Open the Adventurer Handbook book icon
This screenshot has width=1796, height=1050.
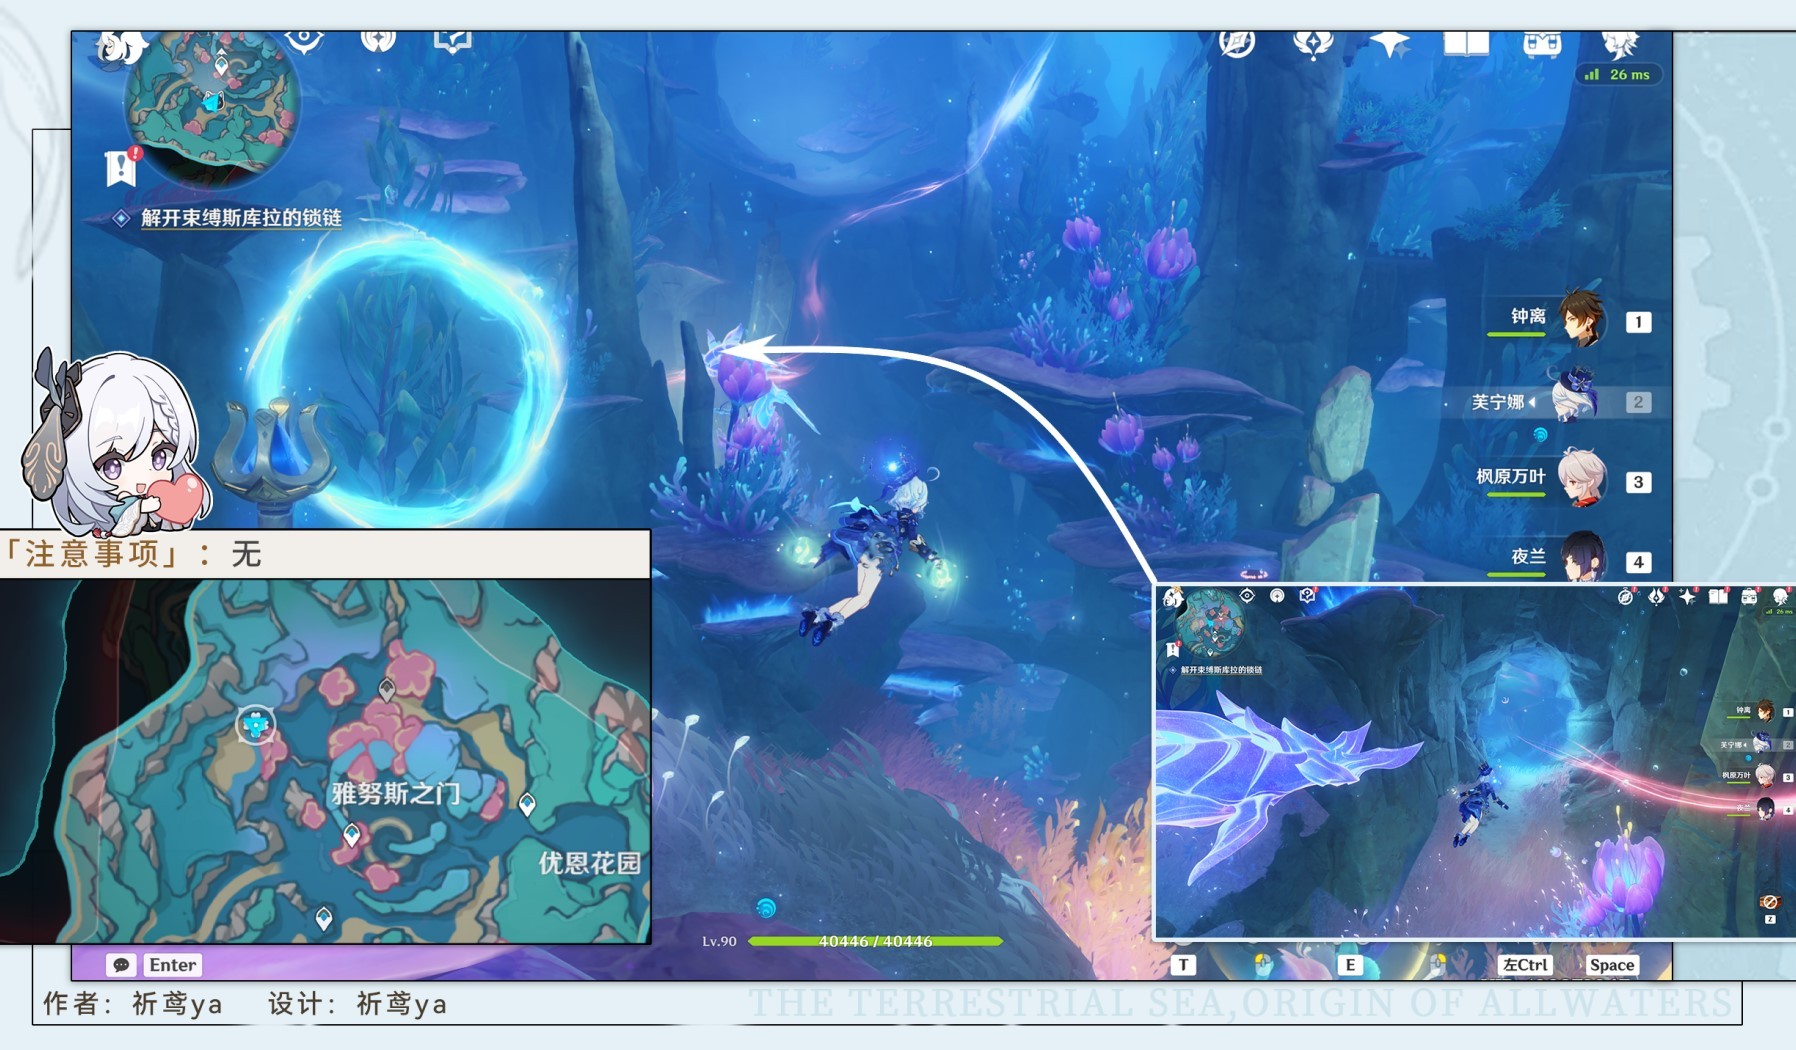[x=1465, y=44]
